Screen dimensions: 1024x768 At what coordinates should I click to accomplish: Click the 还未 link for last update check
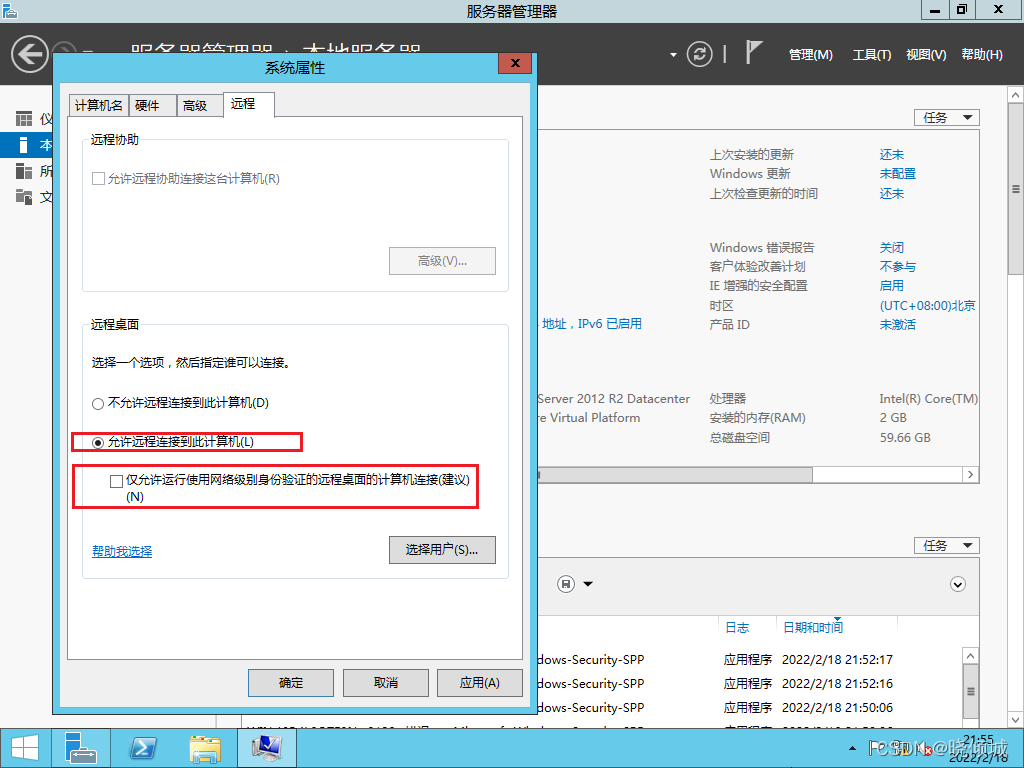(891, 193)
